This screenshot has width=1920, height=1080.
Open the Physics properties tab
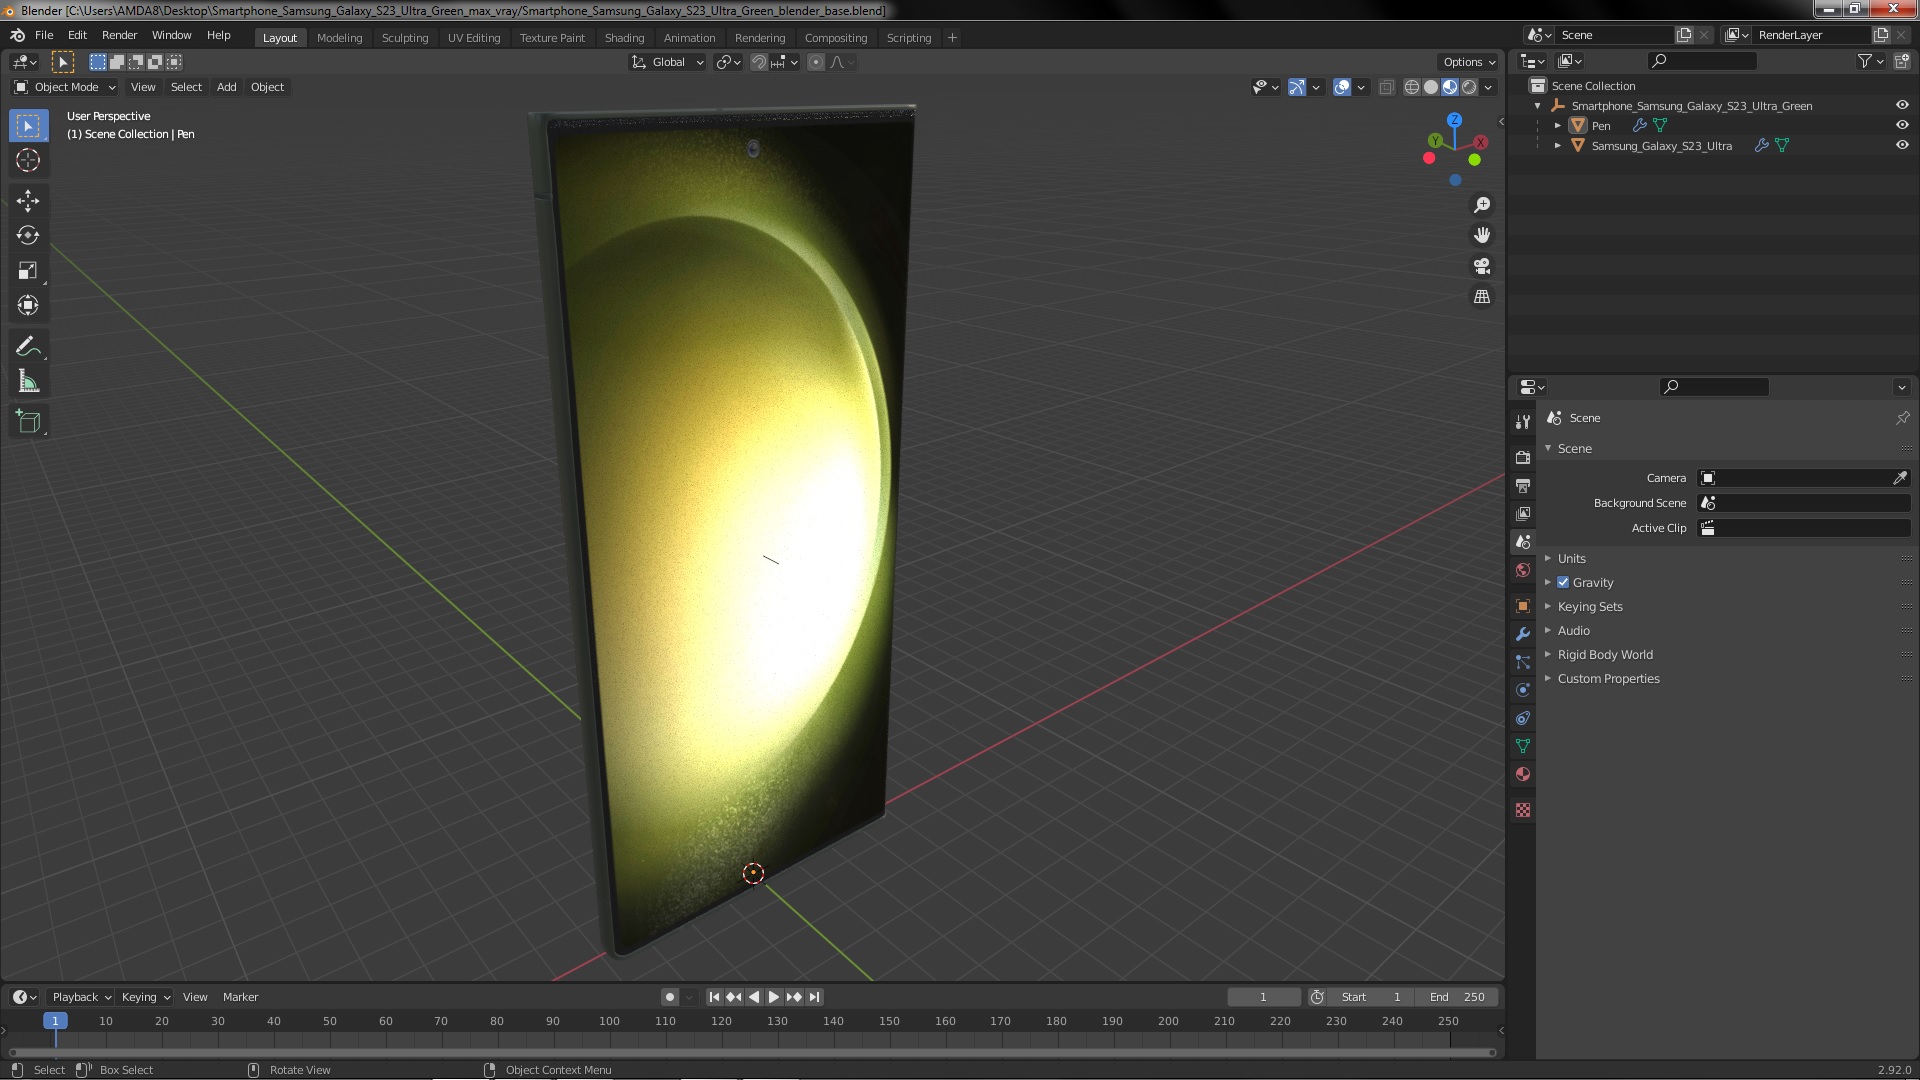[x=1523, y=690]
